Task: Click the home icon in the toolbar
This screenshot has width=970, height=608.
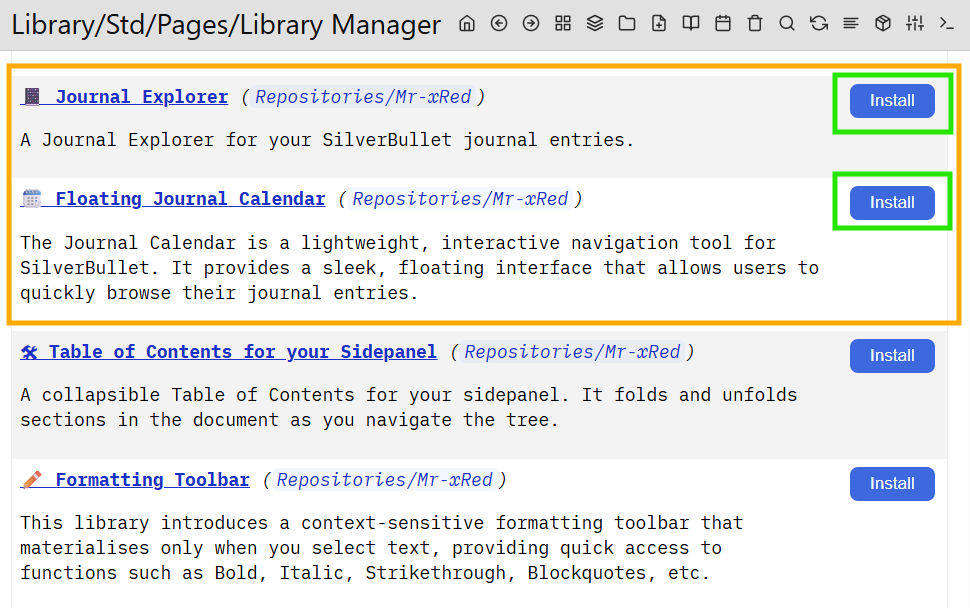Action: tap(467, 24)
